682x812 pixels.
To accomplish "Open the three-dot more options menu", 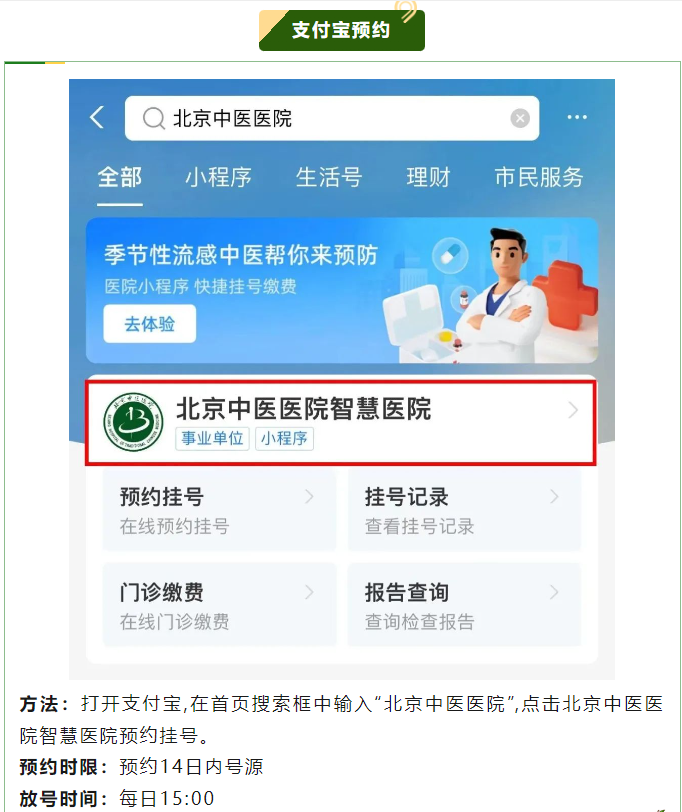I will click(577, 118).
